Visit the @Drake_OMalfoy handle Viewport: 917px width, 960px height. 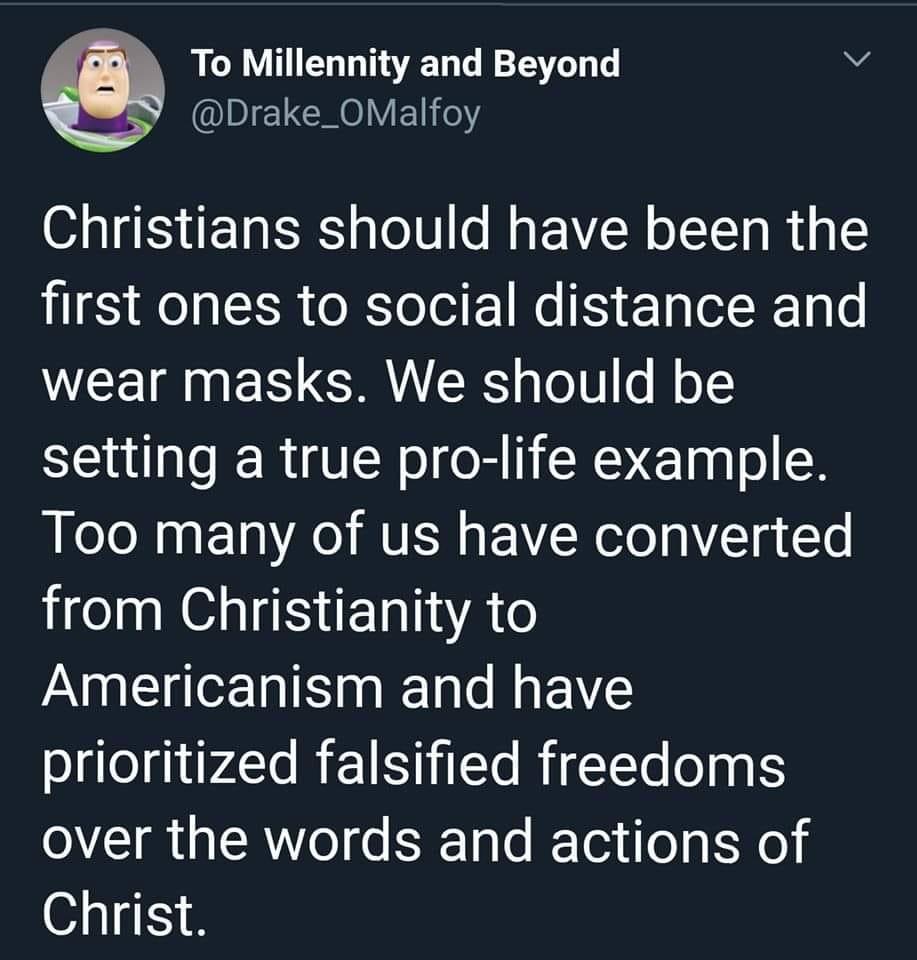[336, 114]
